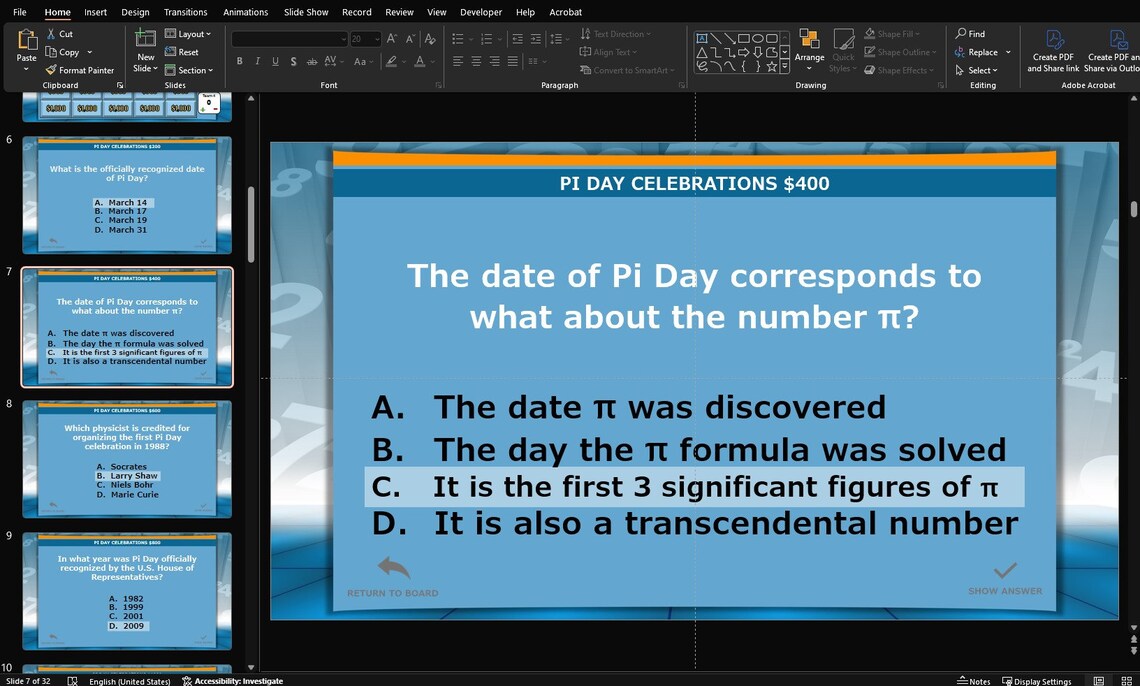Select the slide 8 thumbnail
Viewport: 1140px width, 686px height.
tap(126, 459)
